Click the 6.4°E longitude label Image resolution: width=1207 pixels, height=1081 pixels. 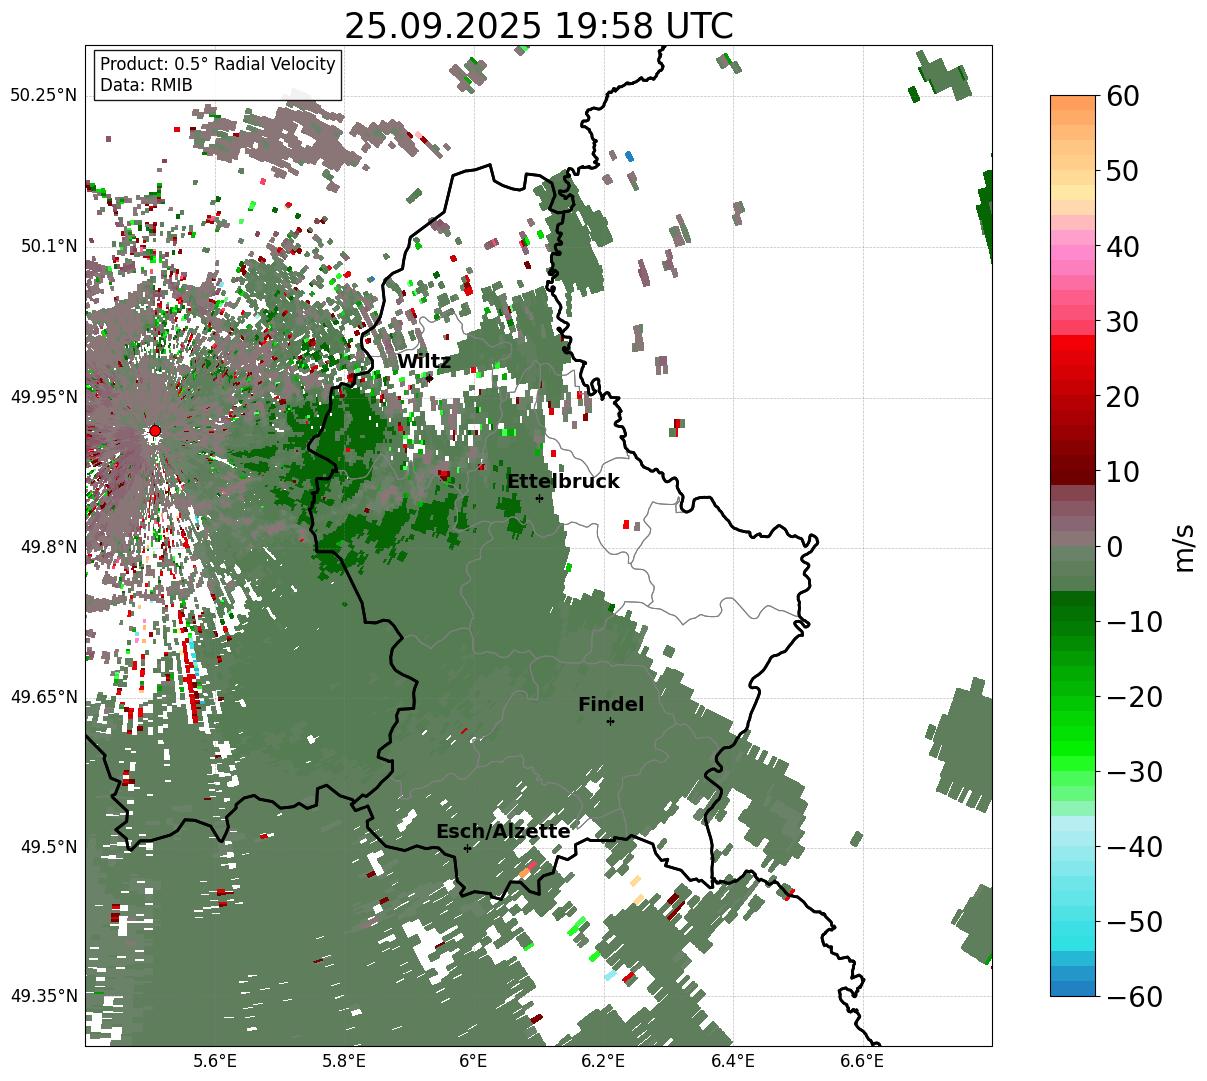pos(733,1061)
